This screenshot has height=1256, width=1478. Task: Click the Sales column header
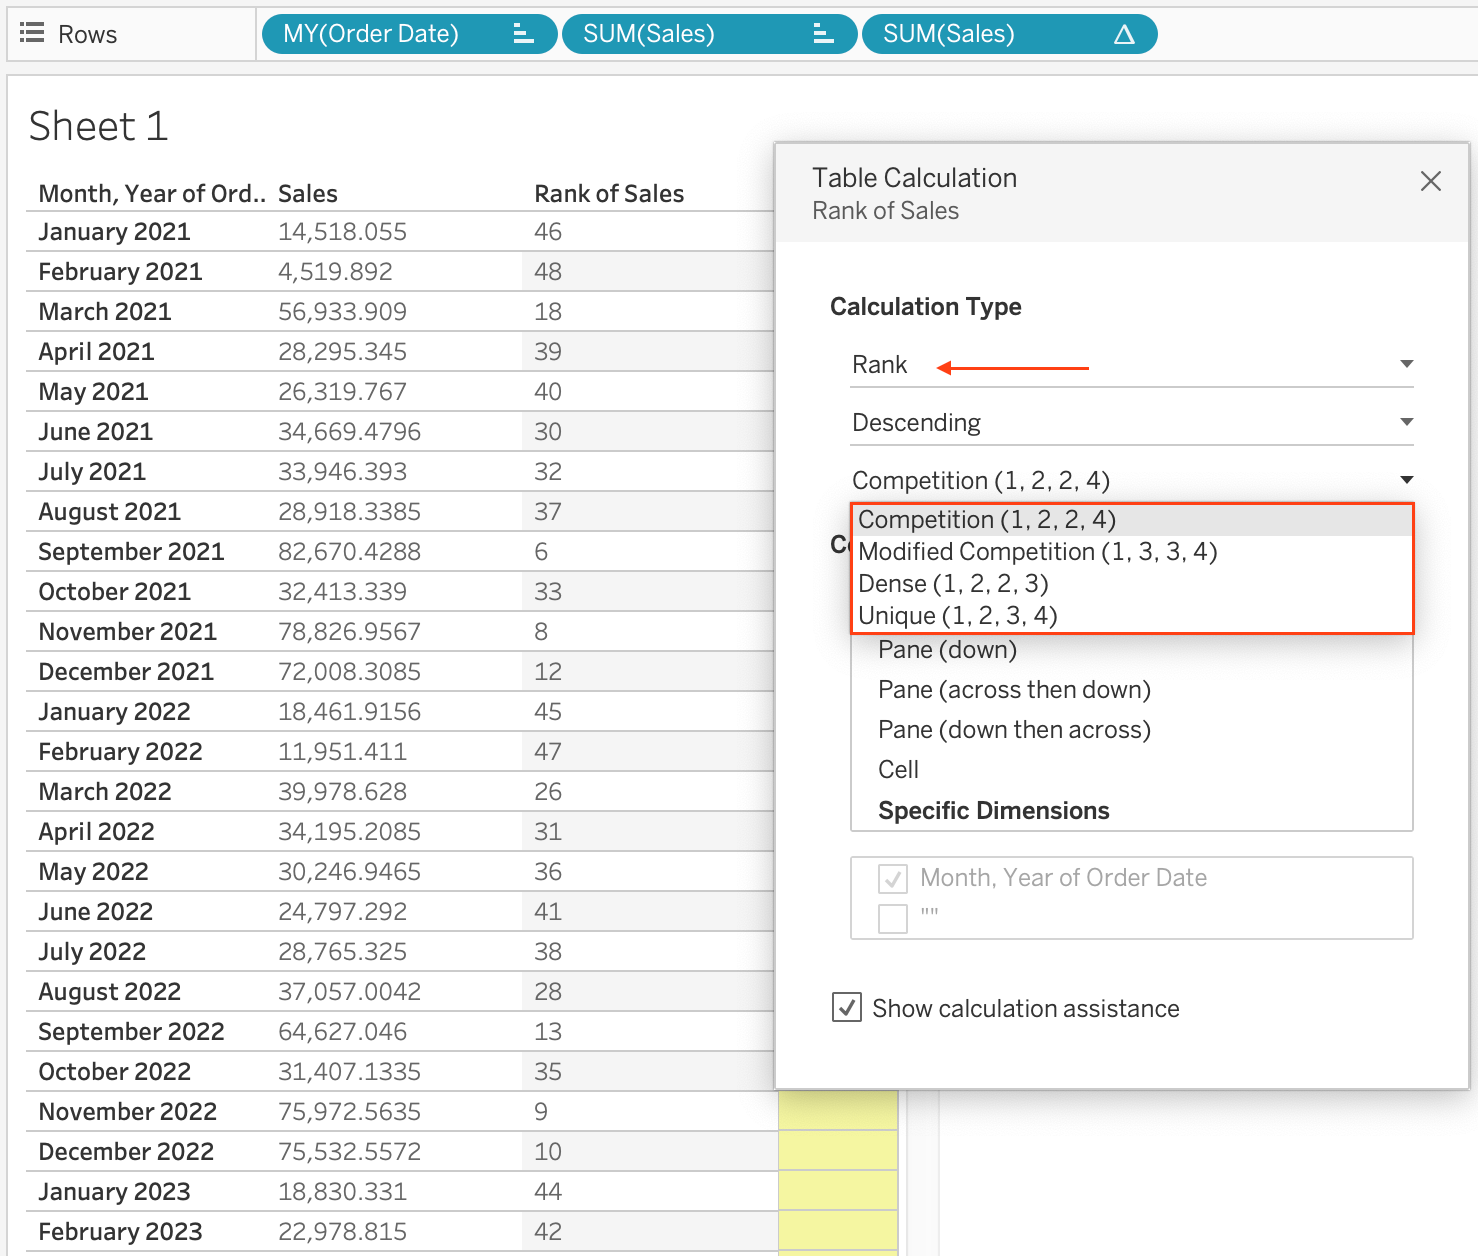[308, 194]
